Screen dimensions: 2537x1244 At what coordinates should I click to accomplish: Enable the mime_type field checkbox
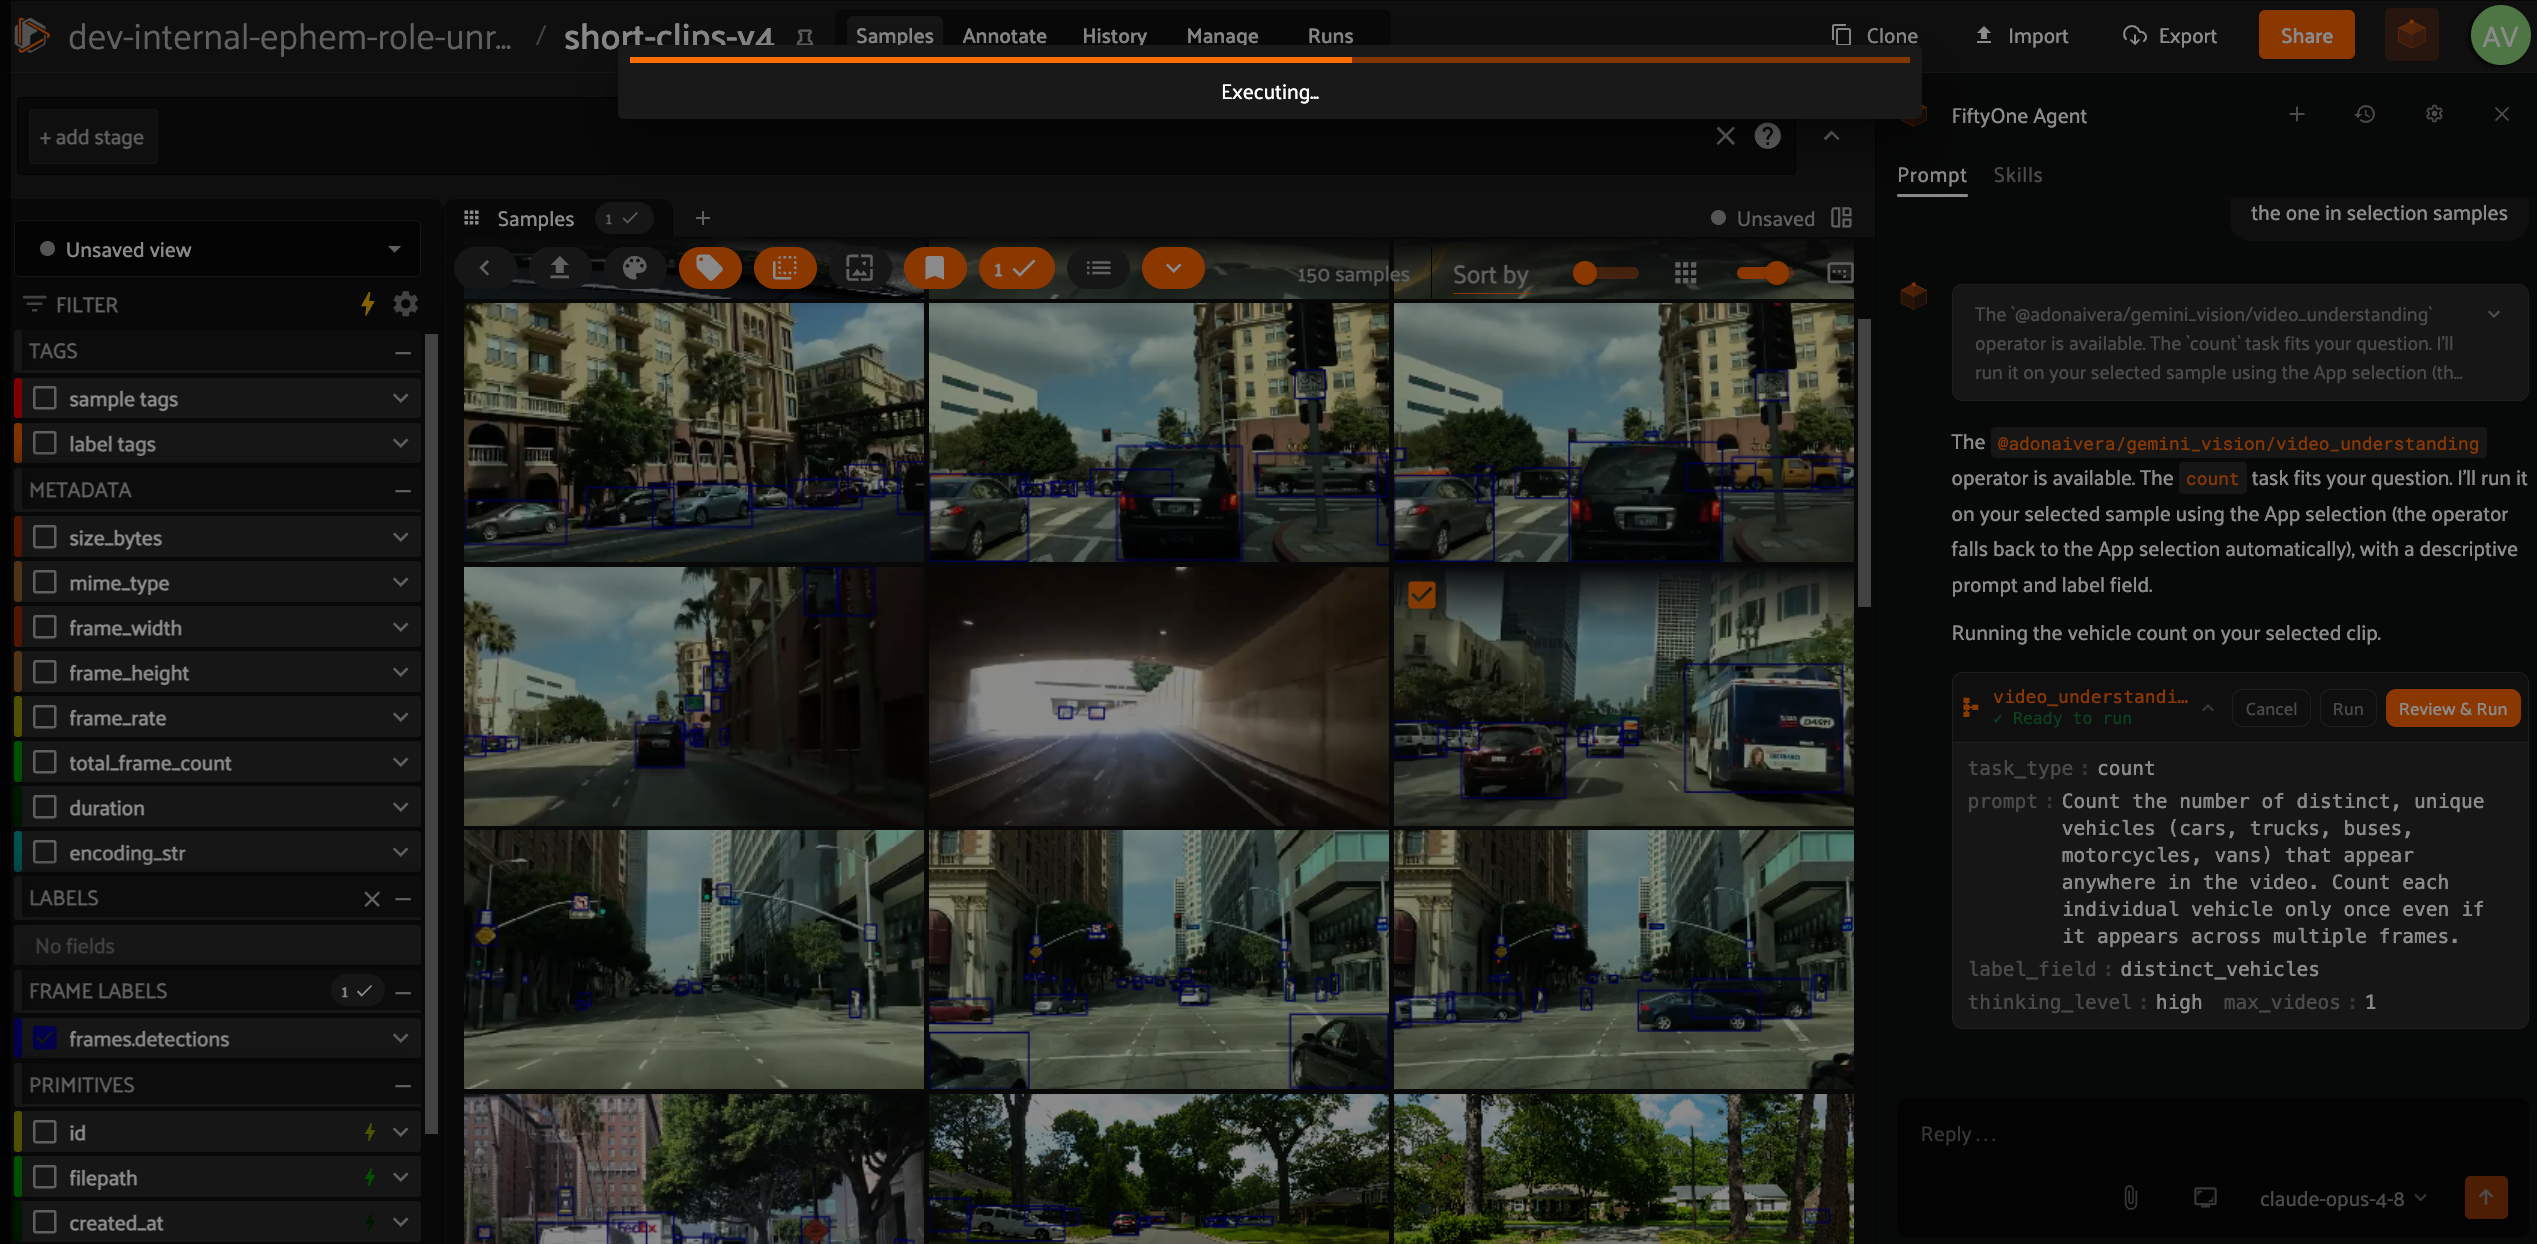click(x=45, y=582)
